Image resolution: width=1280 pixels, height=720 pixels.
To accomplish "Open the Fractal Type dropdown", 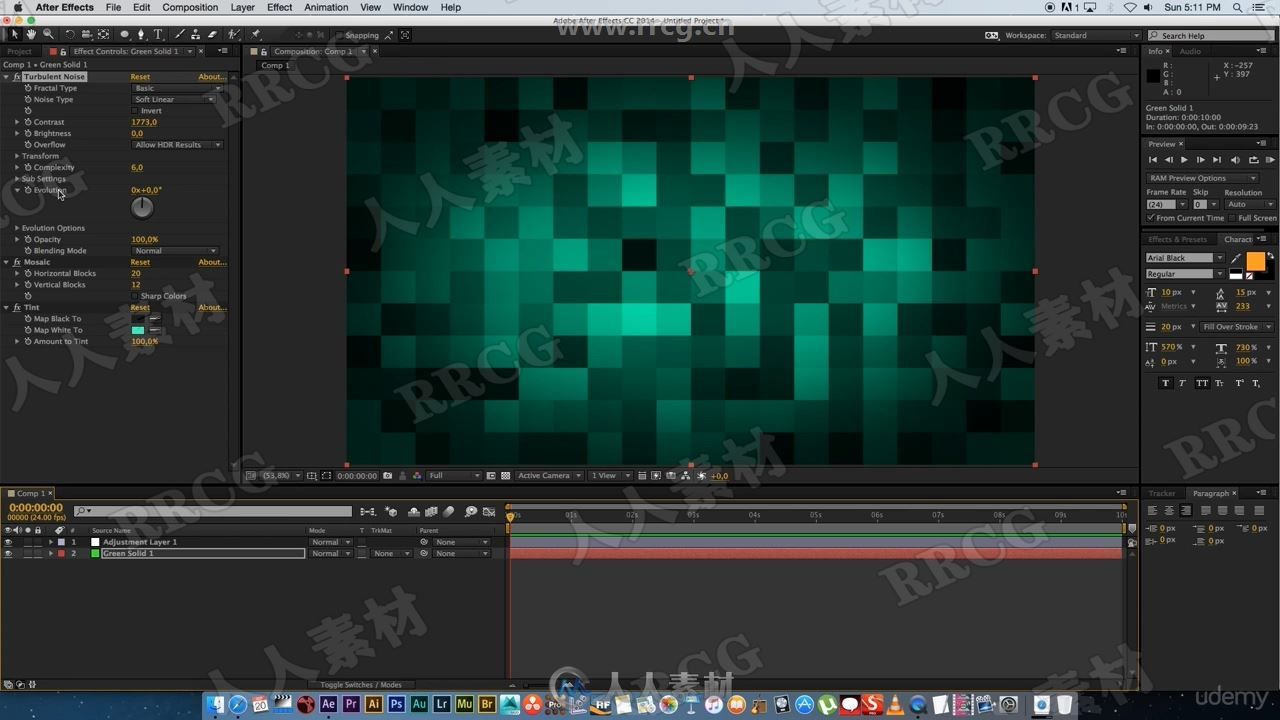I will pyautogui.click(x=178, y=88).
